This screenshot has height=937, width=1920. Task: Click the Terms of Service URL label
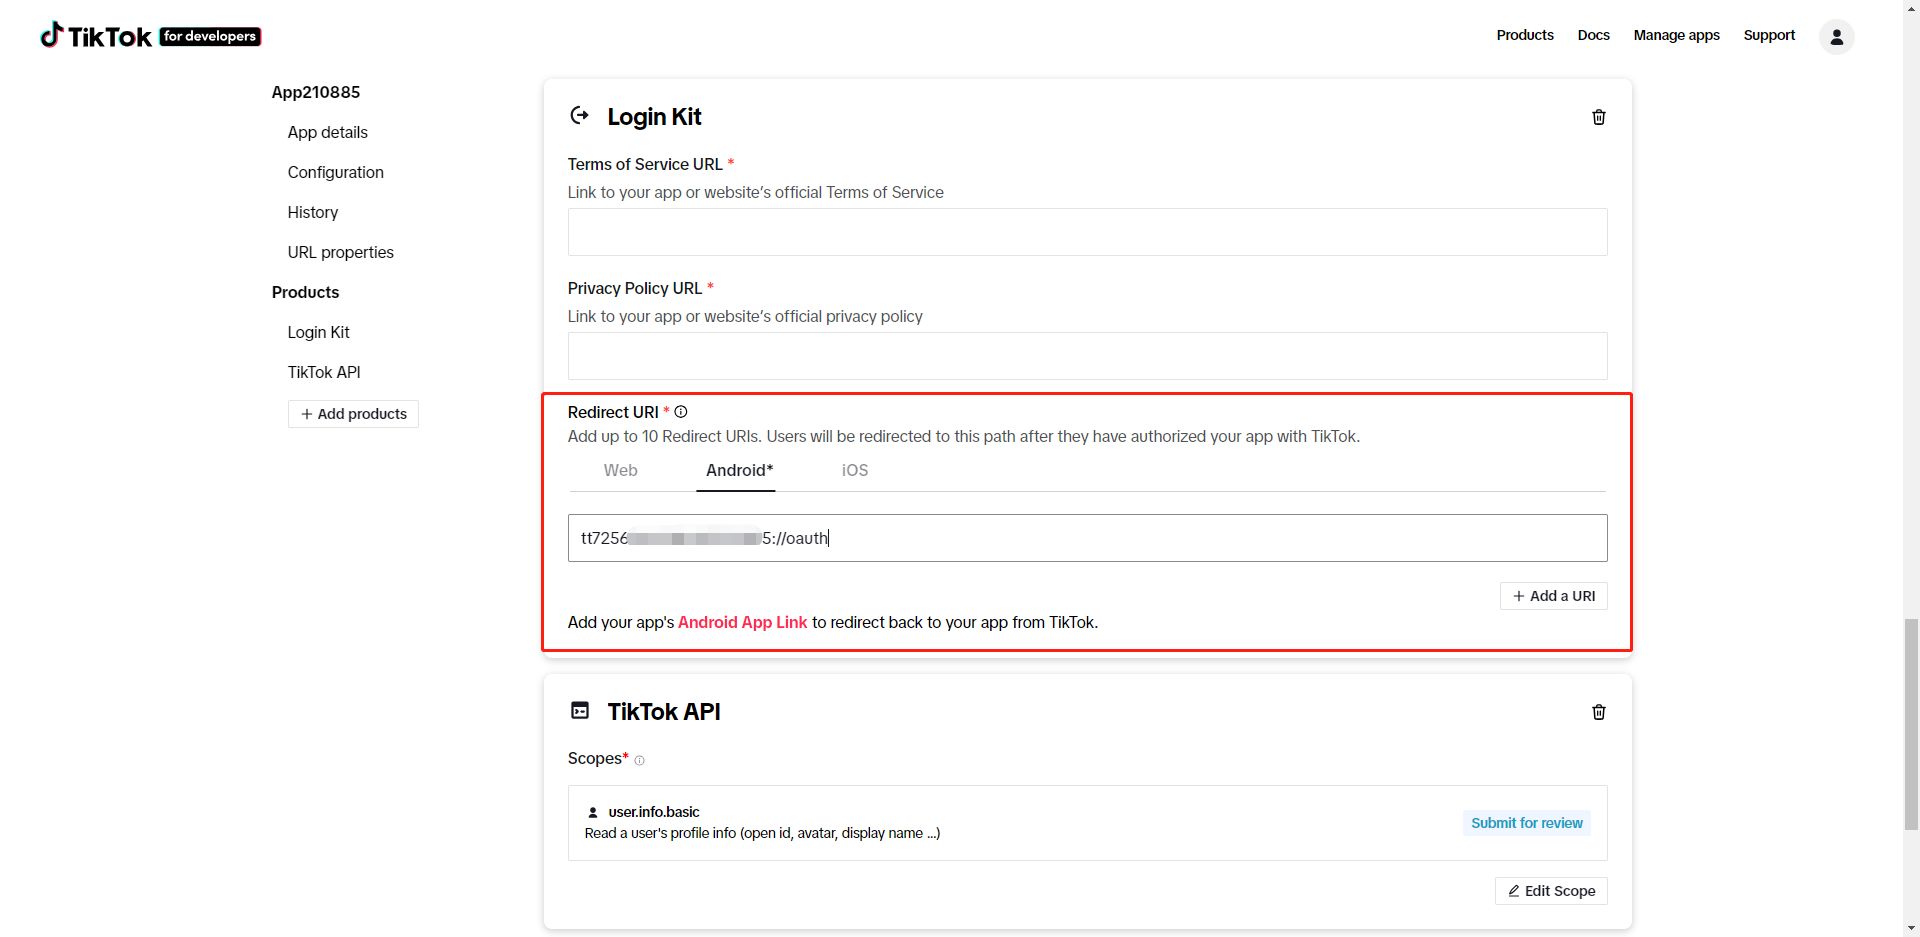pos(645,164)
